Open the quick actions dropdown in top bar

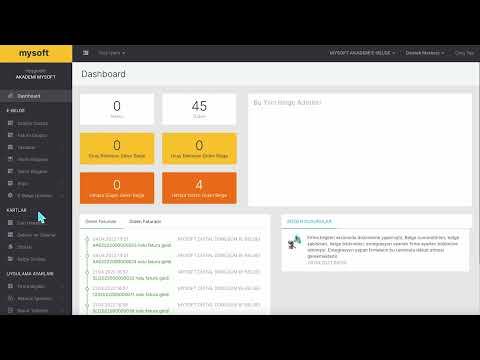tap(112, 53)
